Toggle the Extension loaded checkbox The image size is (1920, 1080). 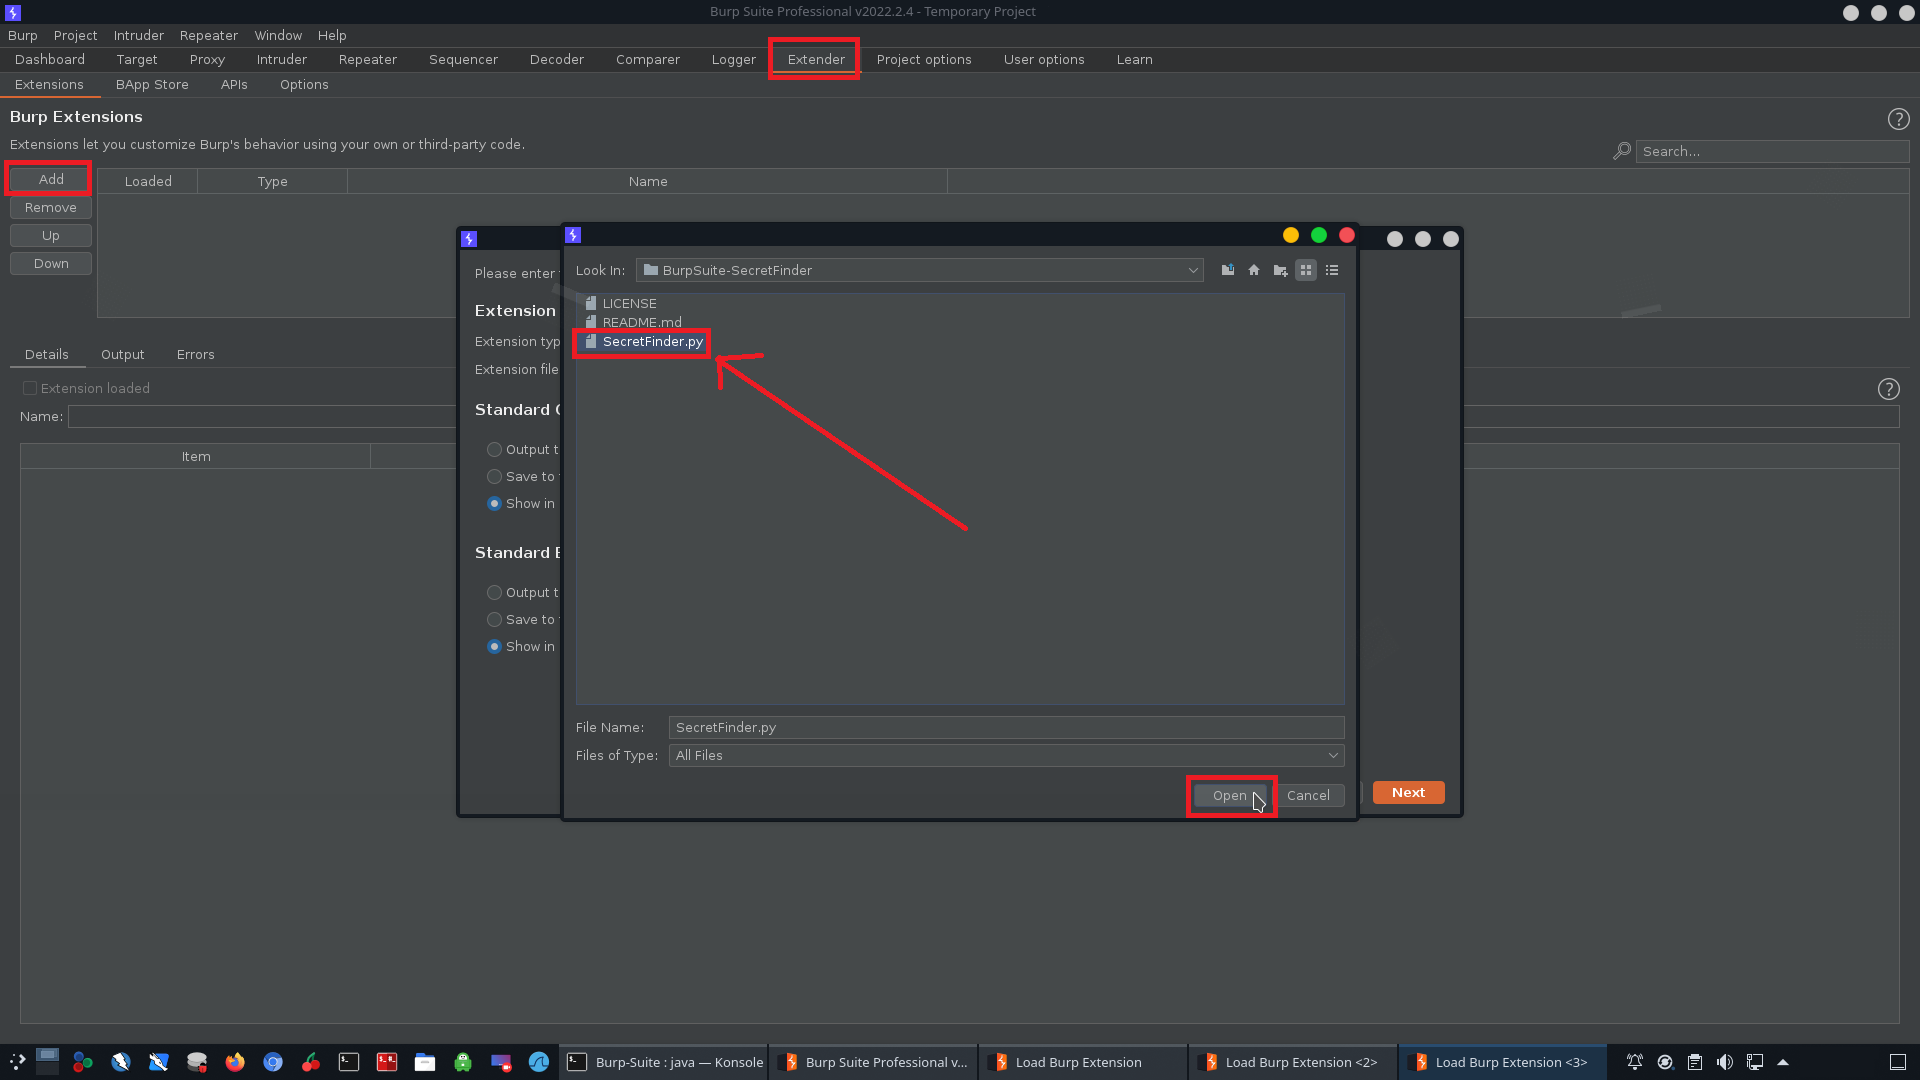tap(30, 388)
